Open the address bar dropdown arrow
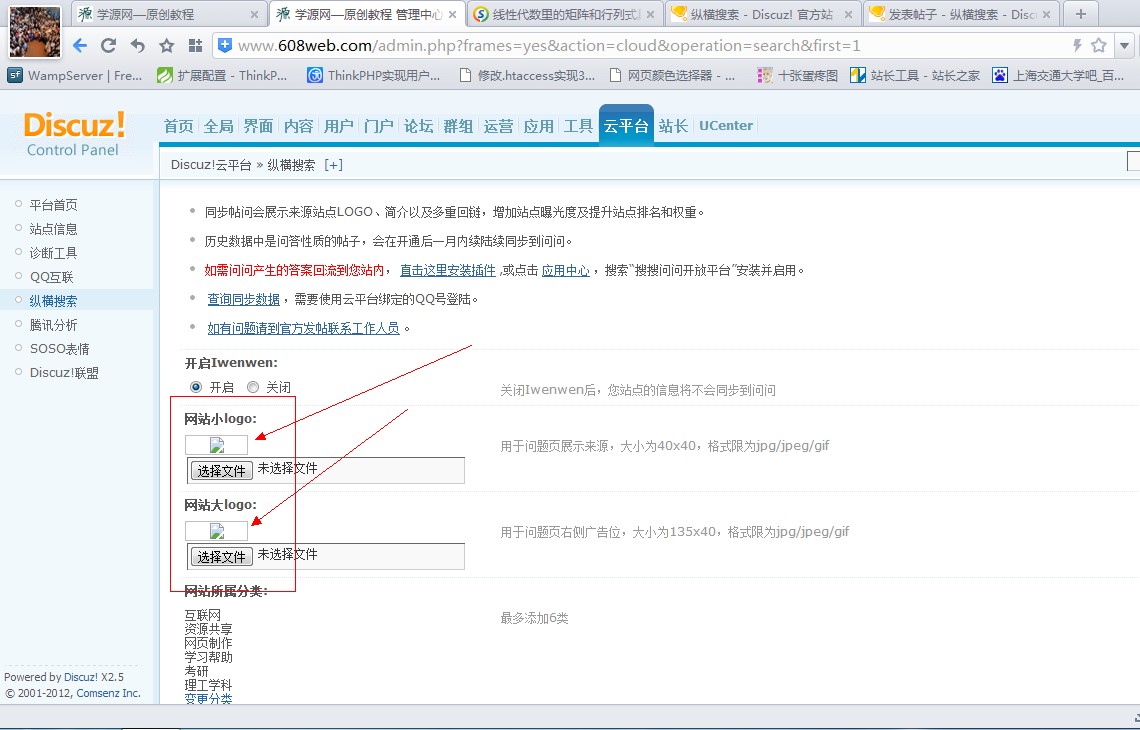The width and height of the screenshot is (1140, 730). [x=1125, y=46]
